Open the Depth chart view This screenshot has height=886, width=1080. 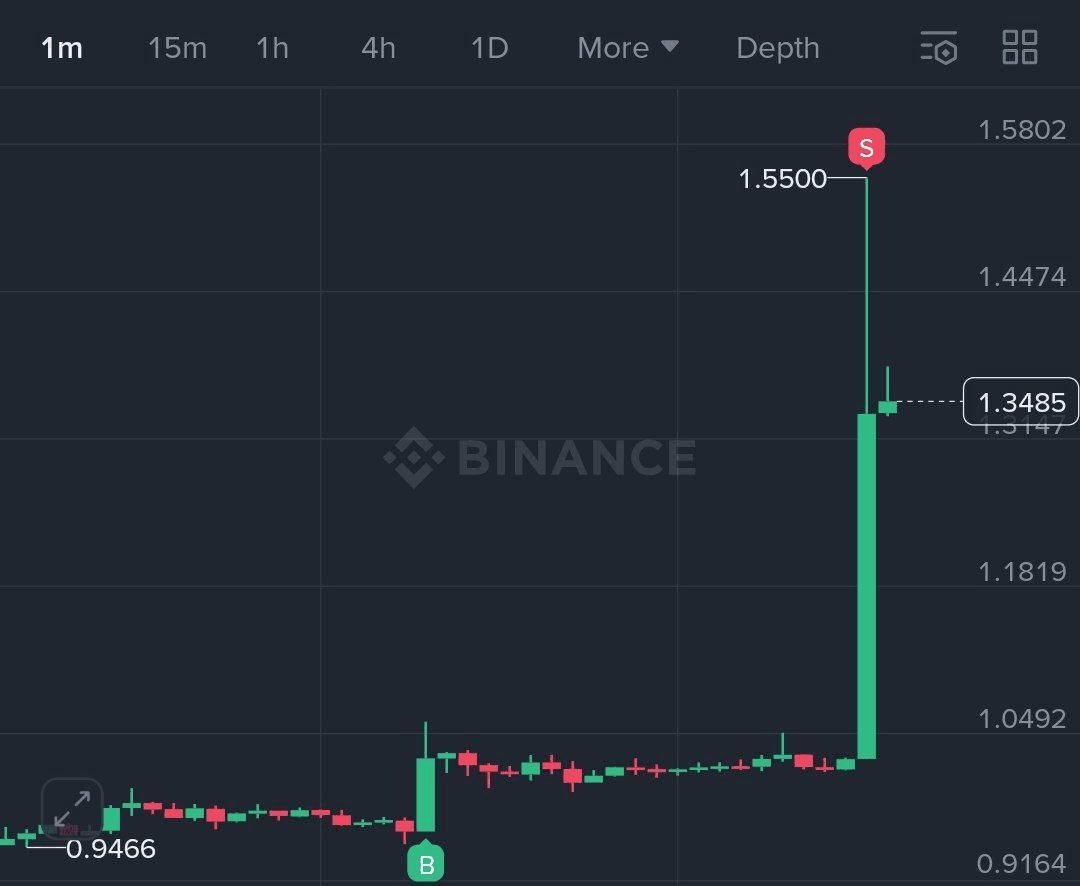click(778, 48)
